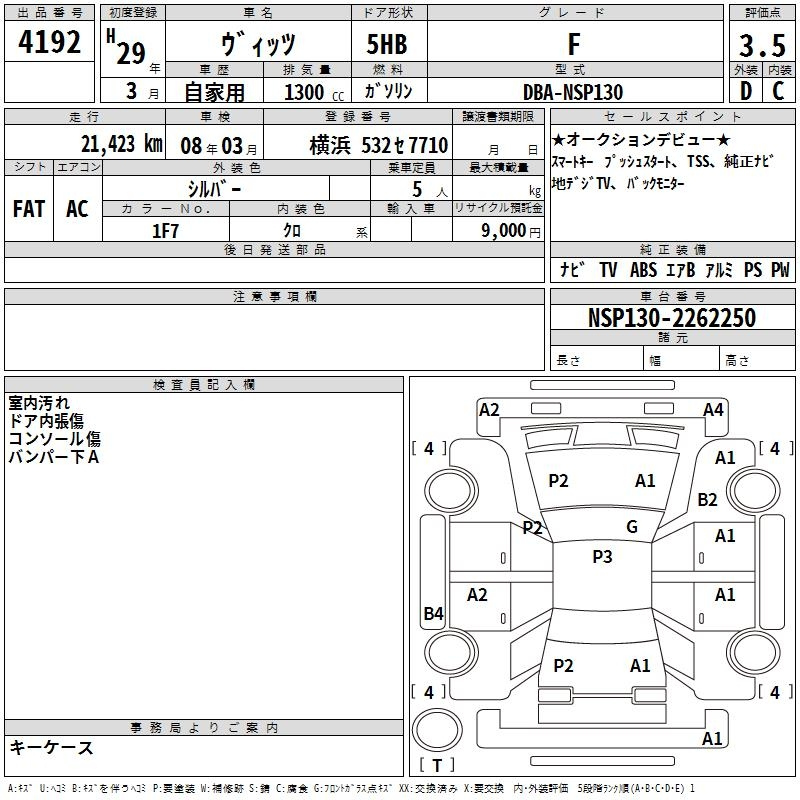
Task: Click the color number 1F7
Action: coord(165,230)
